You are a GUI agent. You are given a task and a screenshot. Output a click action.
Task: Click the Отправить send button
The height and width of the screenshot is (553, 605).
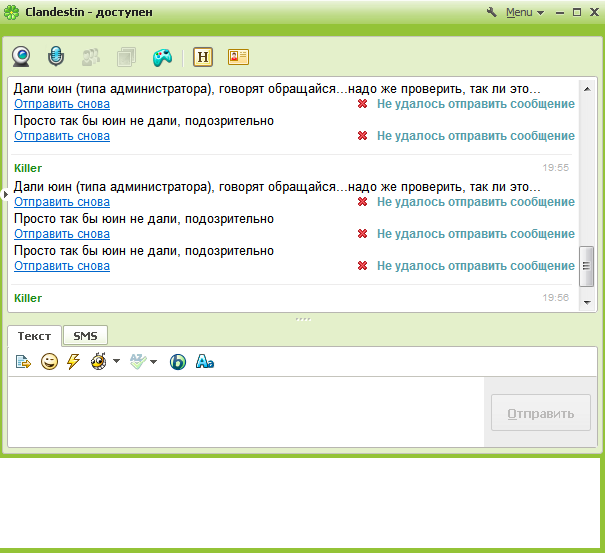coord(541,413)
